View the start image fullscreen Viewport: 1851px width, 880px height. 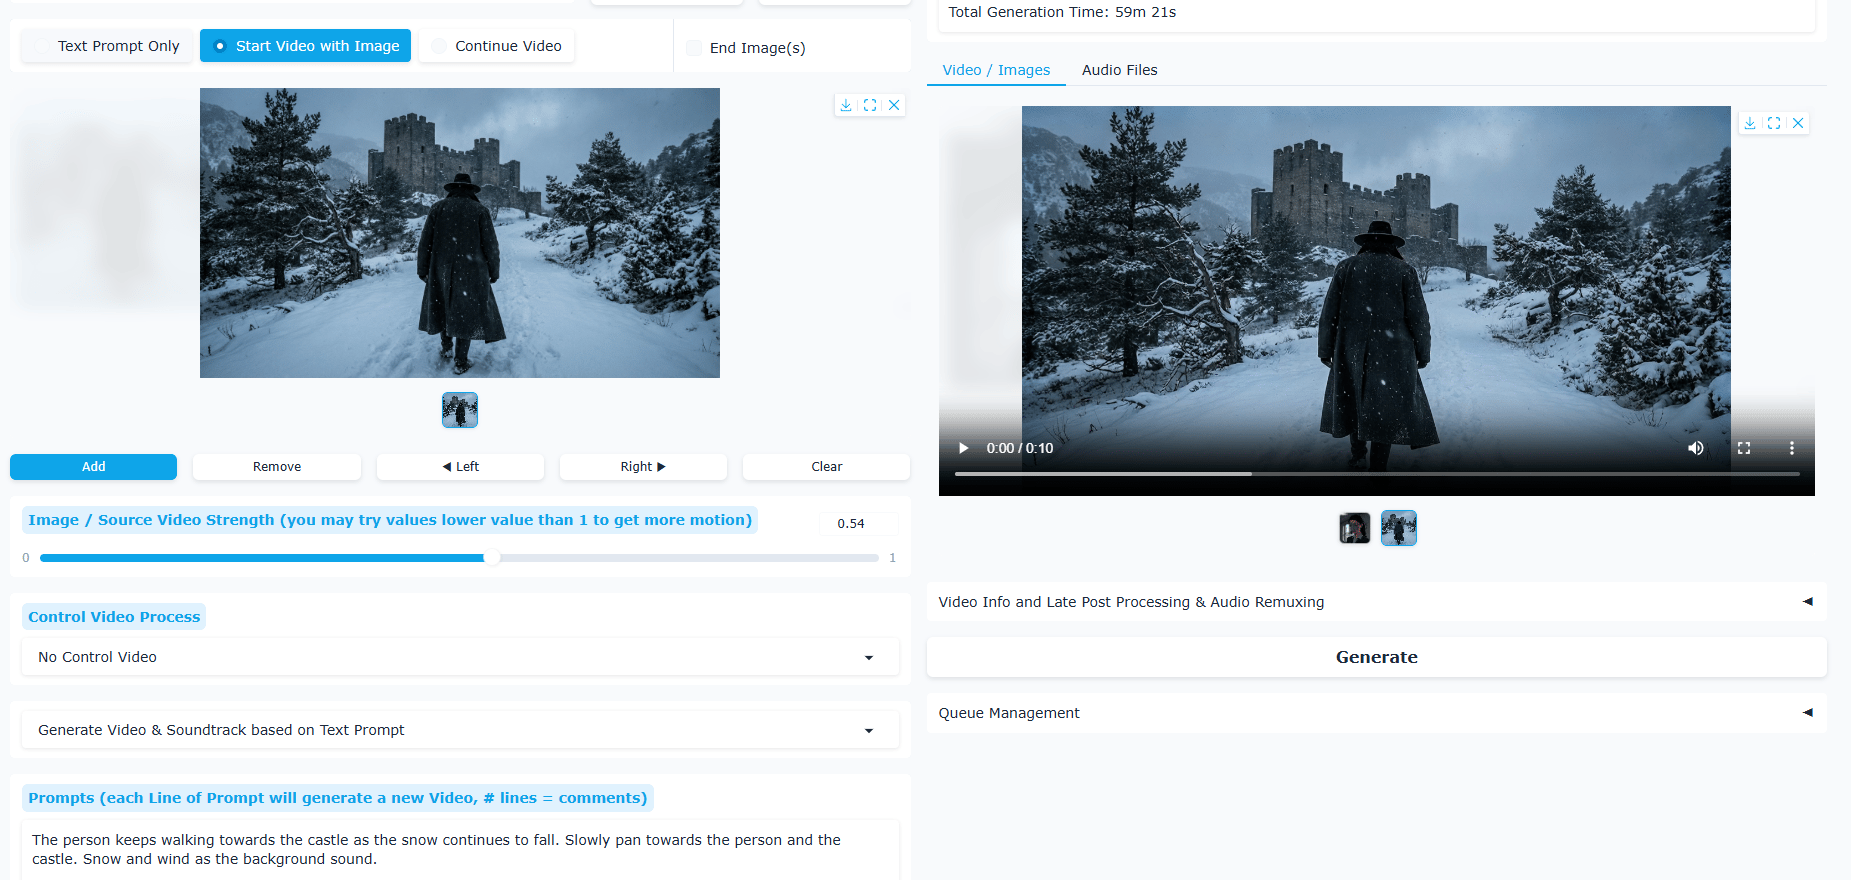pos(870,105)
